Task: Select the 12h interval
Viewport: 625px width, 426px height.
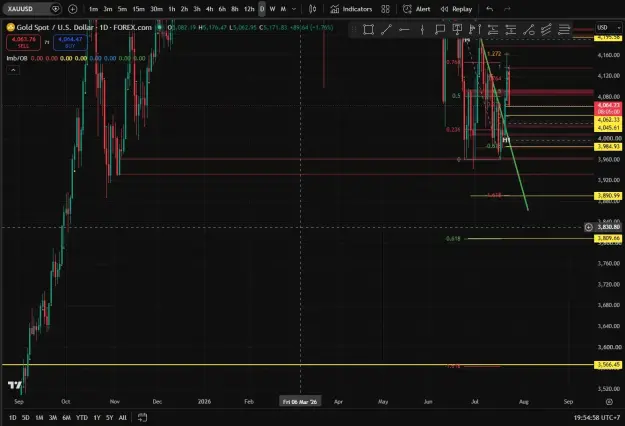Action: coord(249,9)
